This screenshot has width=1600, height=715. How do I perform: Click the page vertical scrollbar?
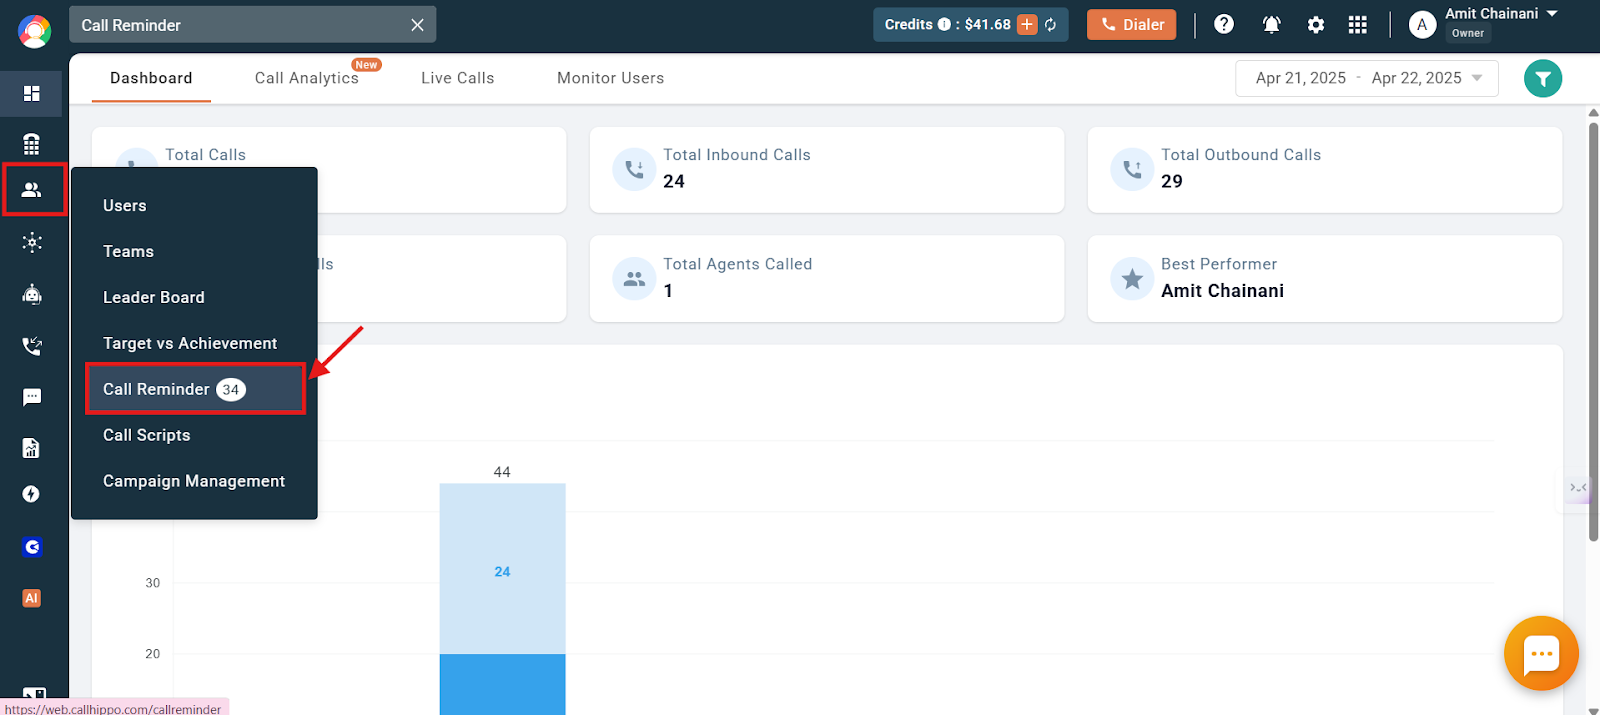pos(1593,330)
